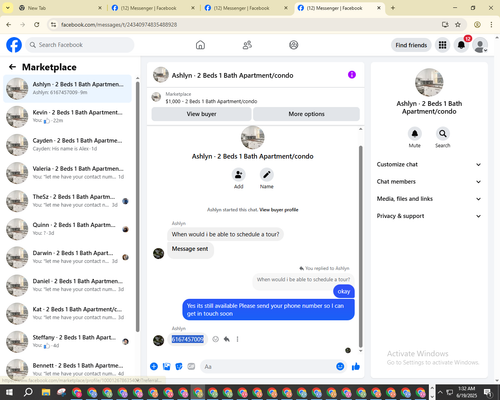Open the Cayden conversation
The width and height of the screenshot is (500, 400).
pyautogui.click(x=67, y=145)
